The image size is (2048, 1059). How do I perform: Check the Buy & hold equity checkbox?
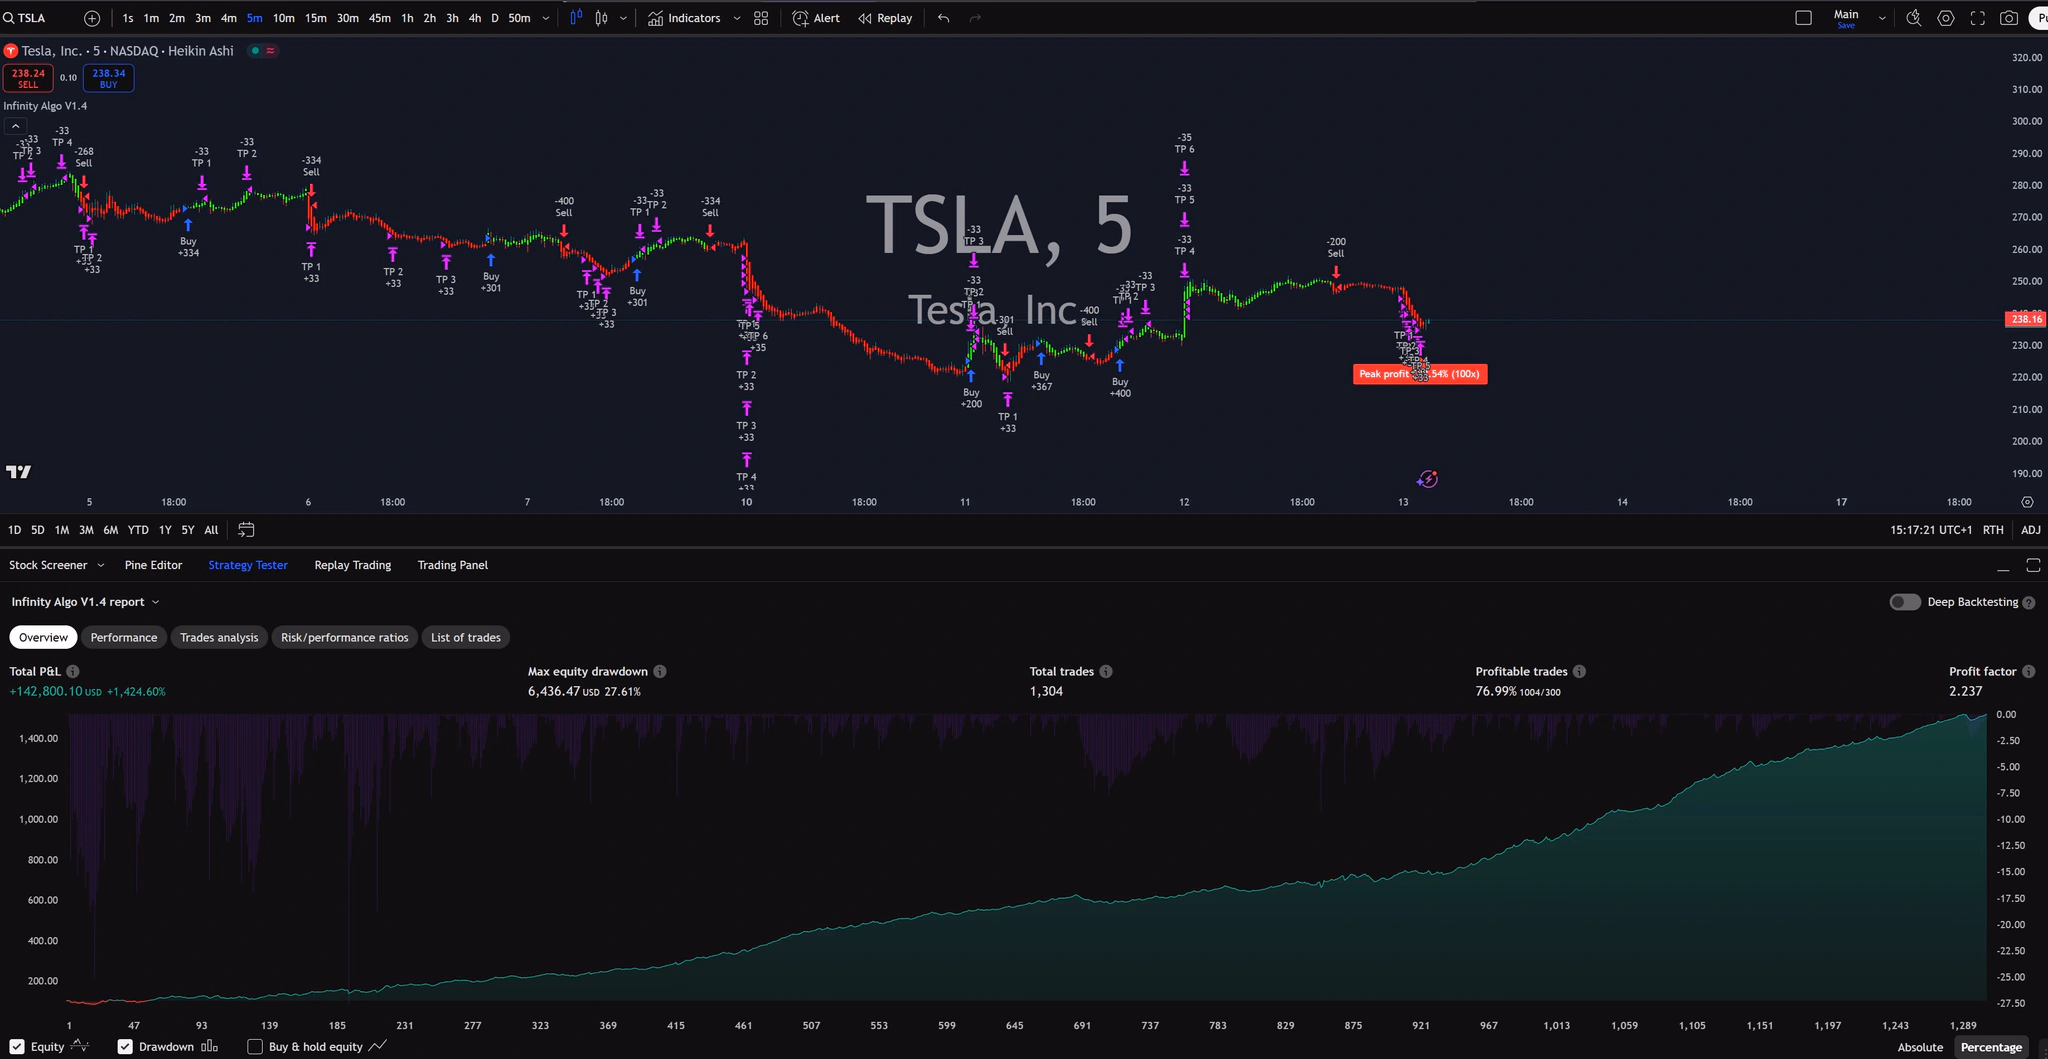click(x=256, y=1046)
